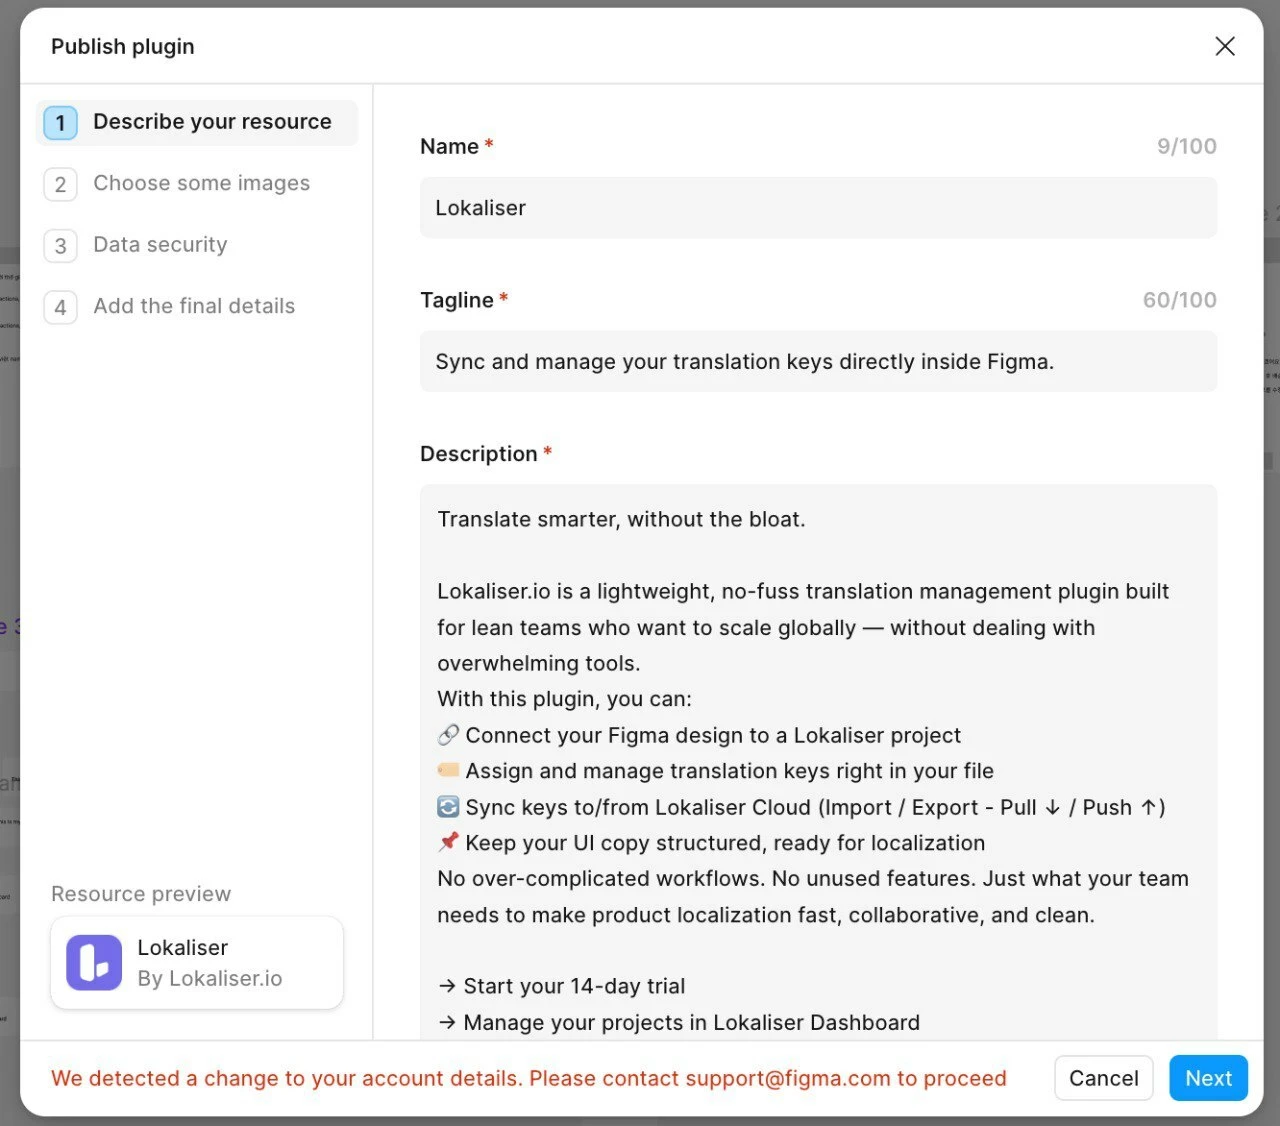Click the link emoji before Connect your Figma

[x=448, y=735]
